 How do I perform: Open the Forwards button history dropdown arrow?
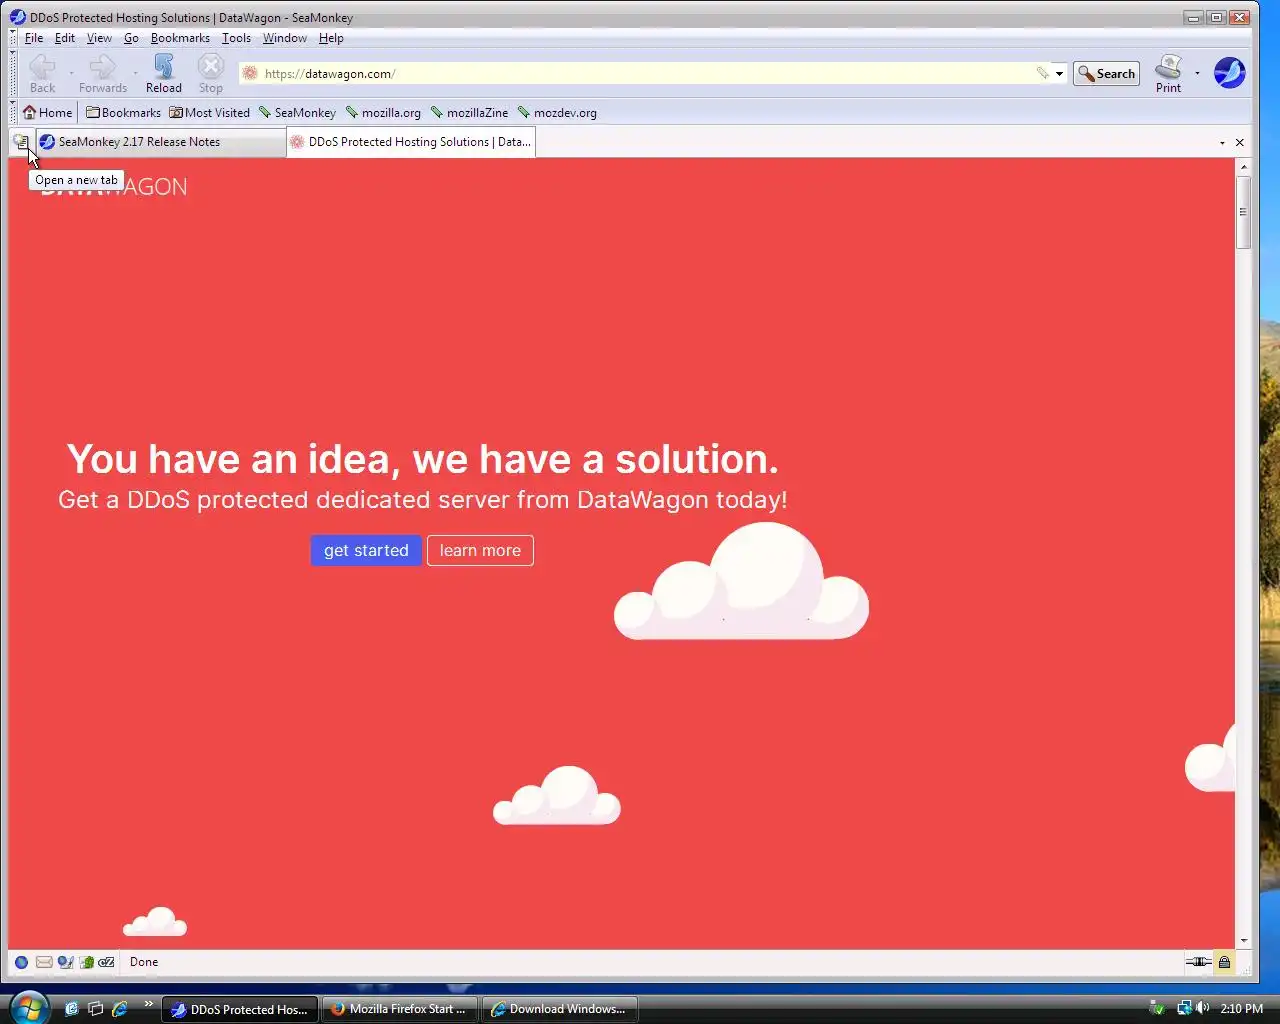(x=136, y=73)
